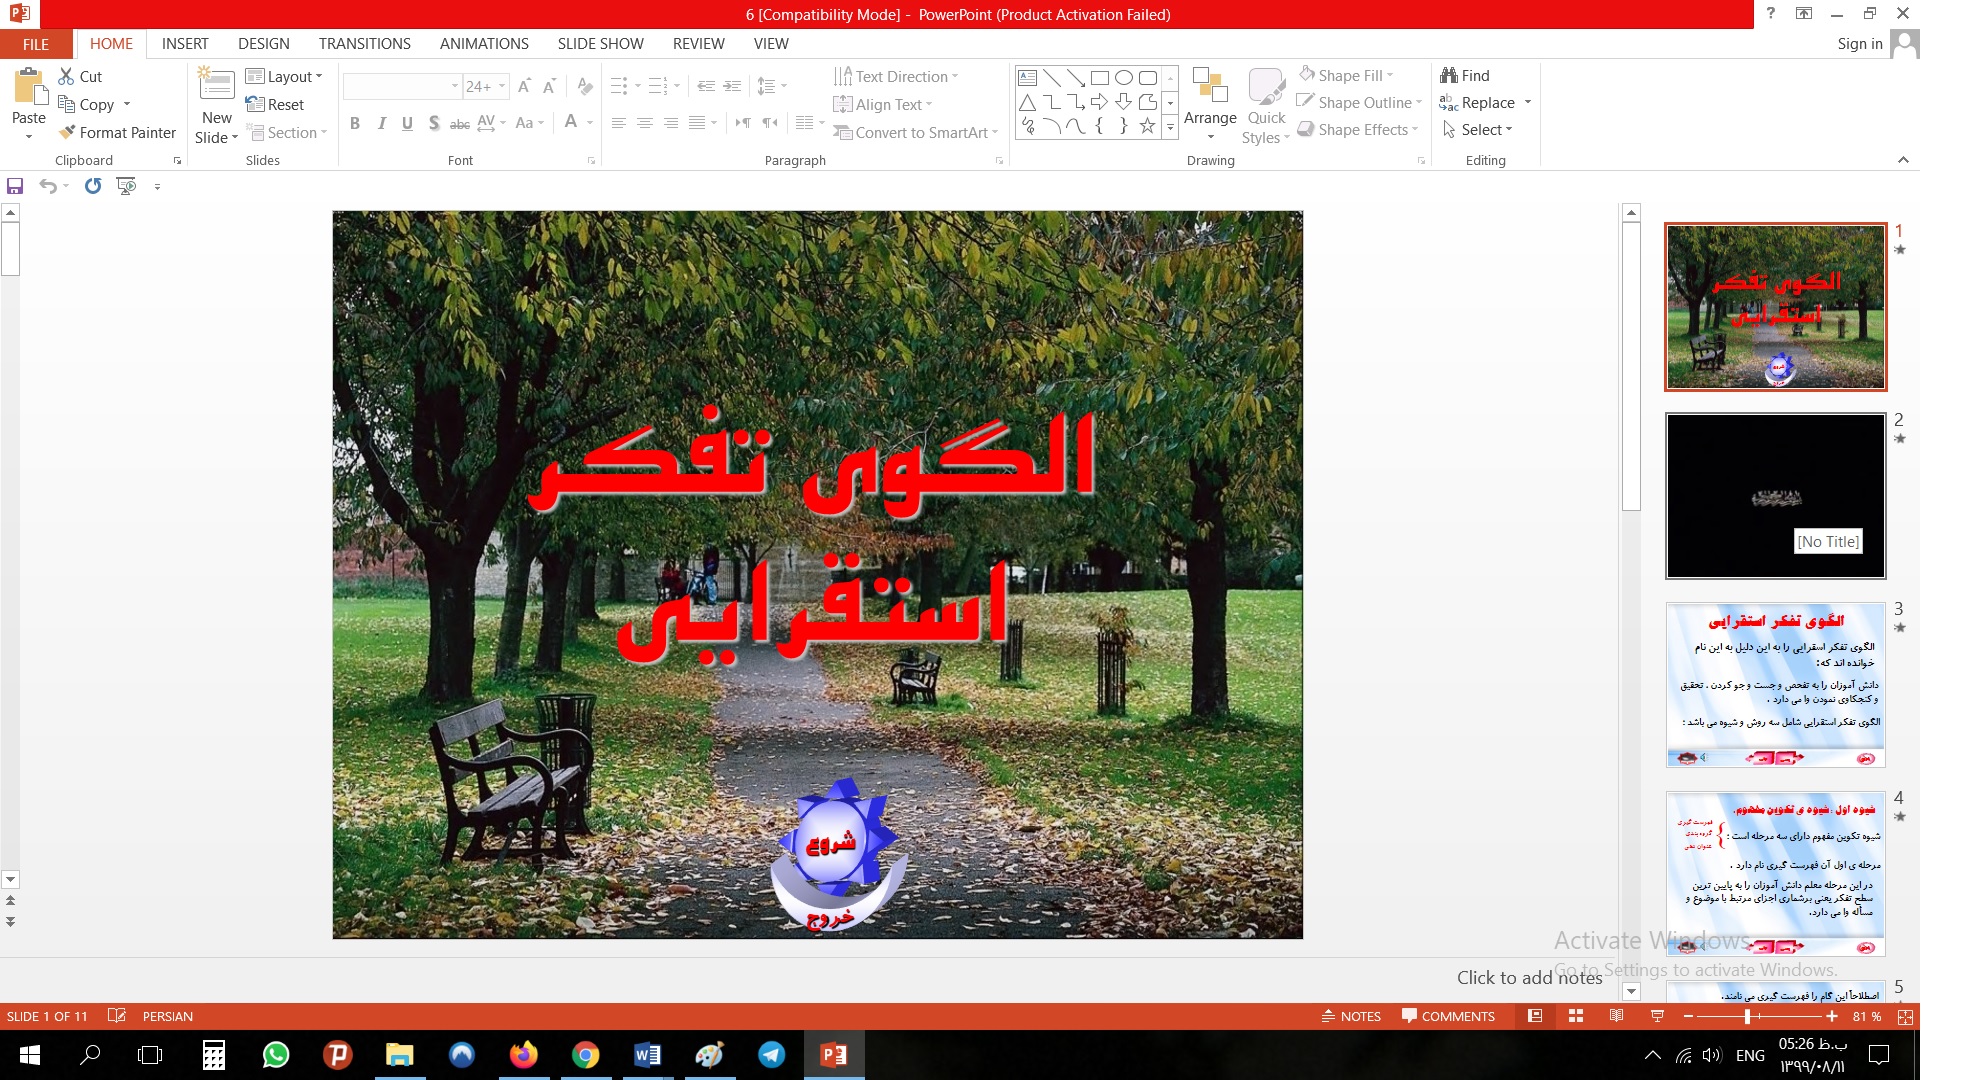This screenshot has width=1962, height=1080.
Task: Toggle the Notes pane in status bar
Action: (1351, 1016)
